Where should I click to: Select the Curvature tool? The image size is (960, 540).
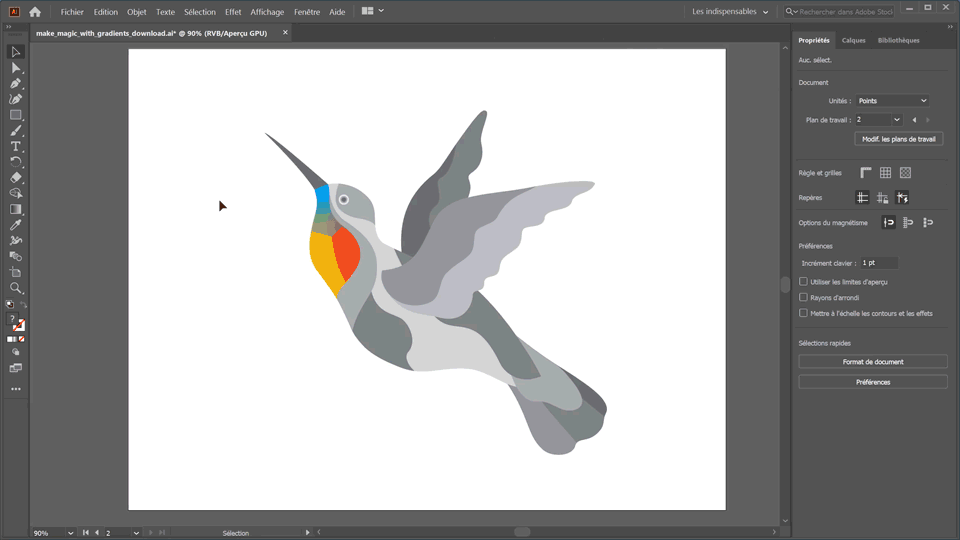tap(16, 99)
